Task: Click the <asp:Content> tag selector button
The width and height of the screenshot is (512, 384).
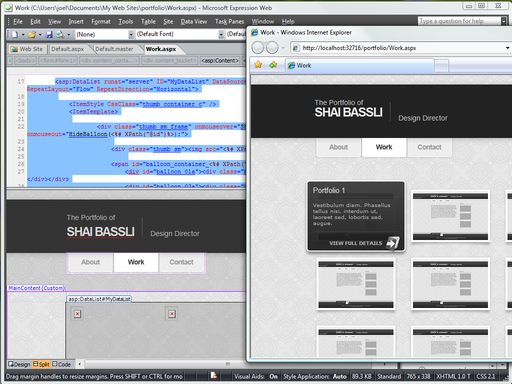Action: point(220,60)
